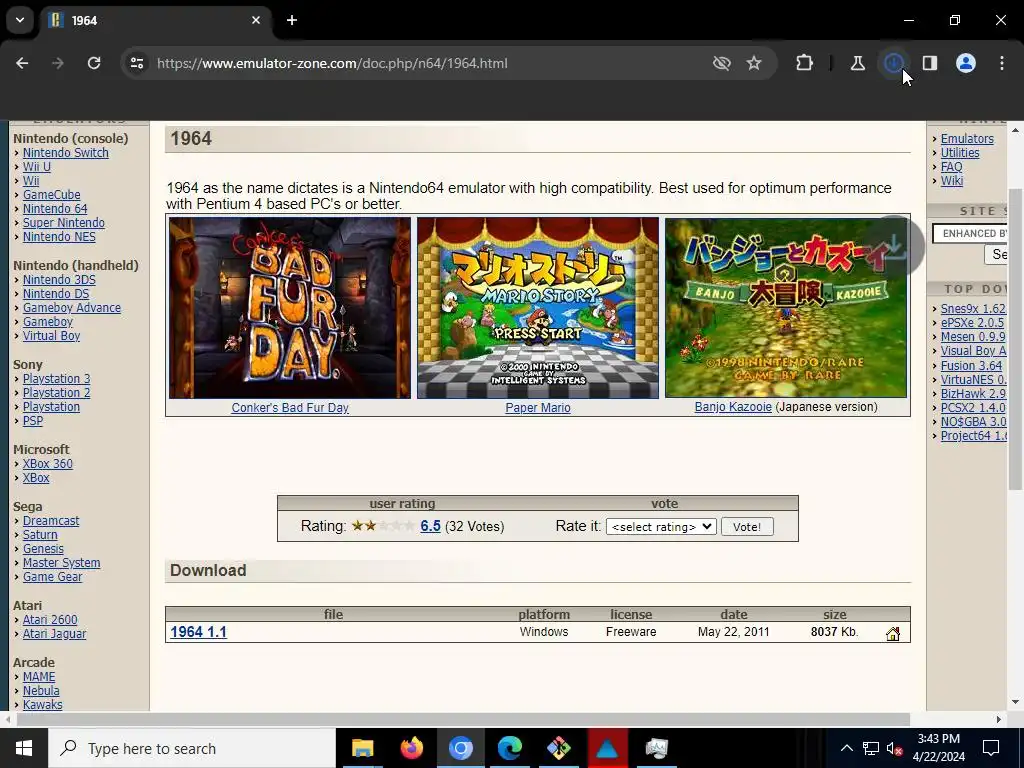
Task: Open the Paper Mario screenshot thumbnail
Action: tap(538, 308)
